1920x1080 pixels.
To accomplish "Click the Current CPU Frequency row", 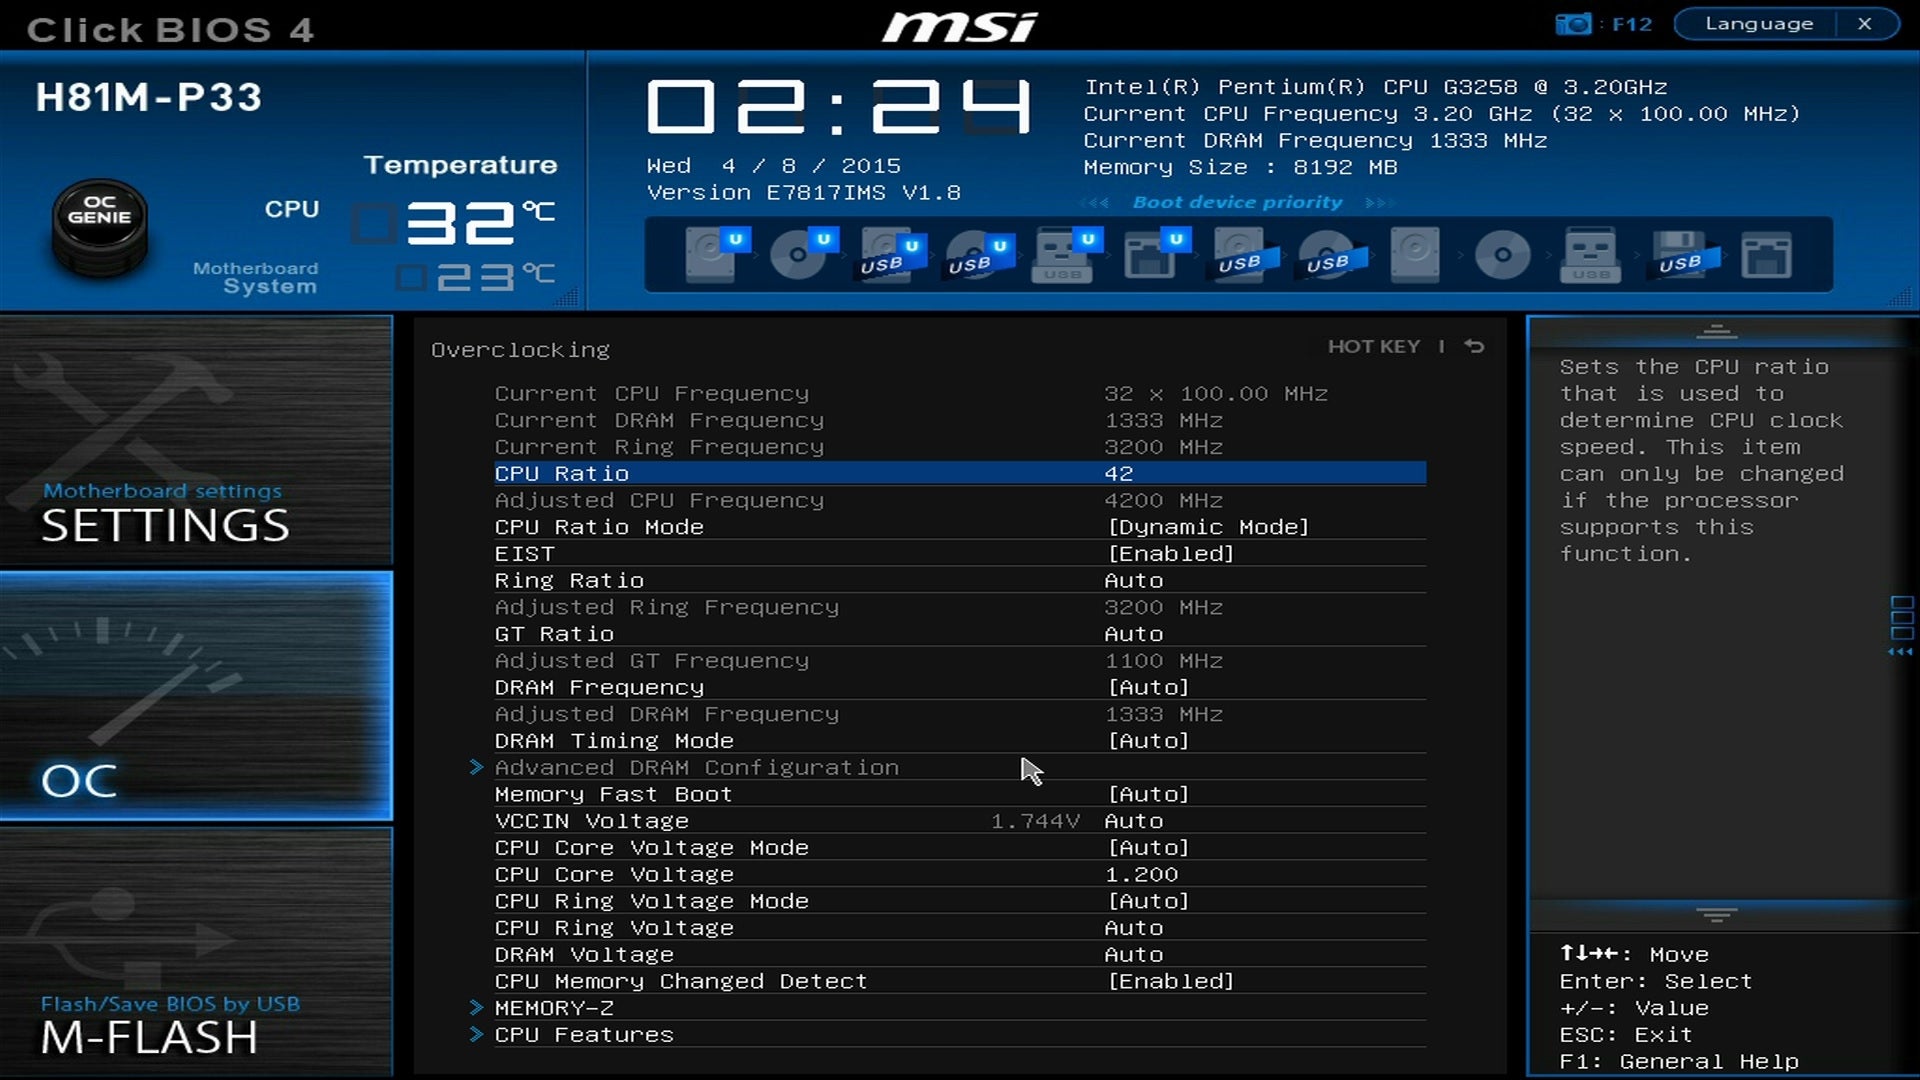I will [x=960, y=393].
